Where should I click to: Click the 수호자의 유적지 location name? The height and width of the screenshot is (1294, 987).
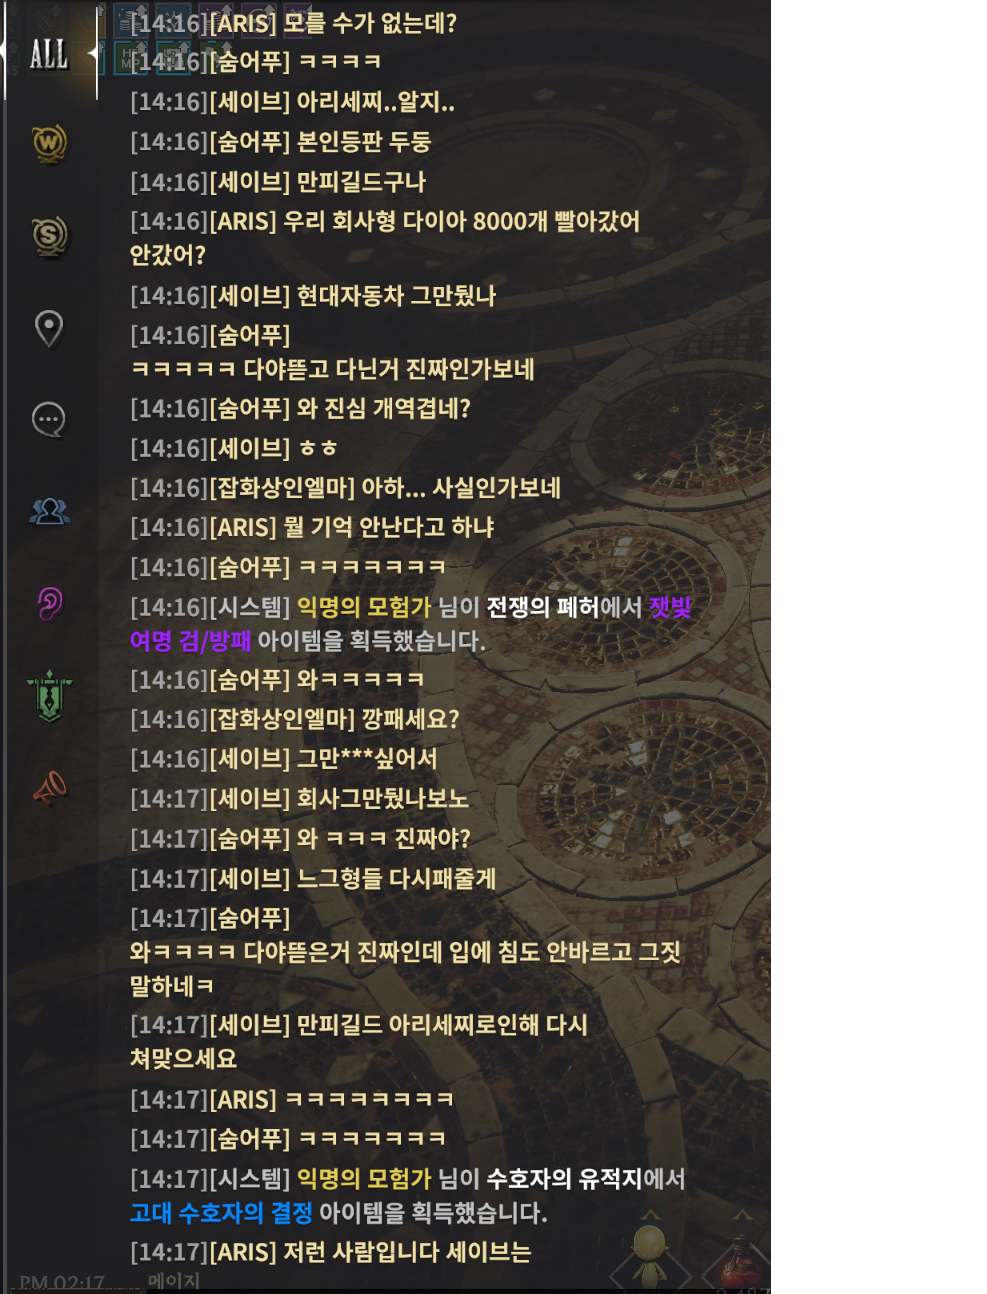coord(563,1179)
